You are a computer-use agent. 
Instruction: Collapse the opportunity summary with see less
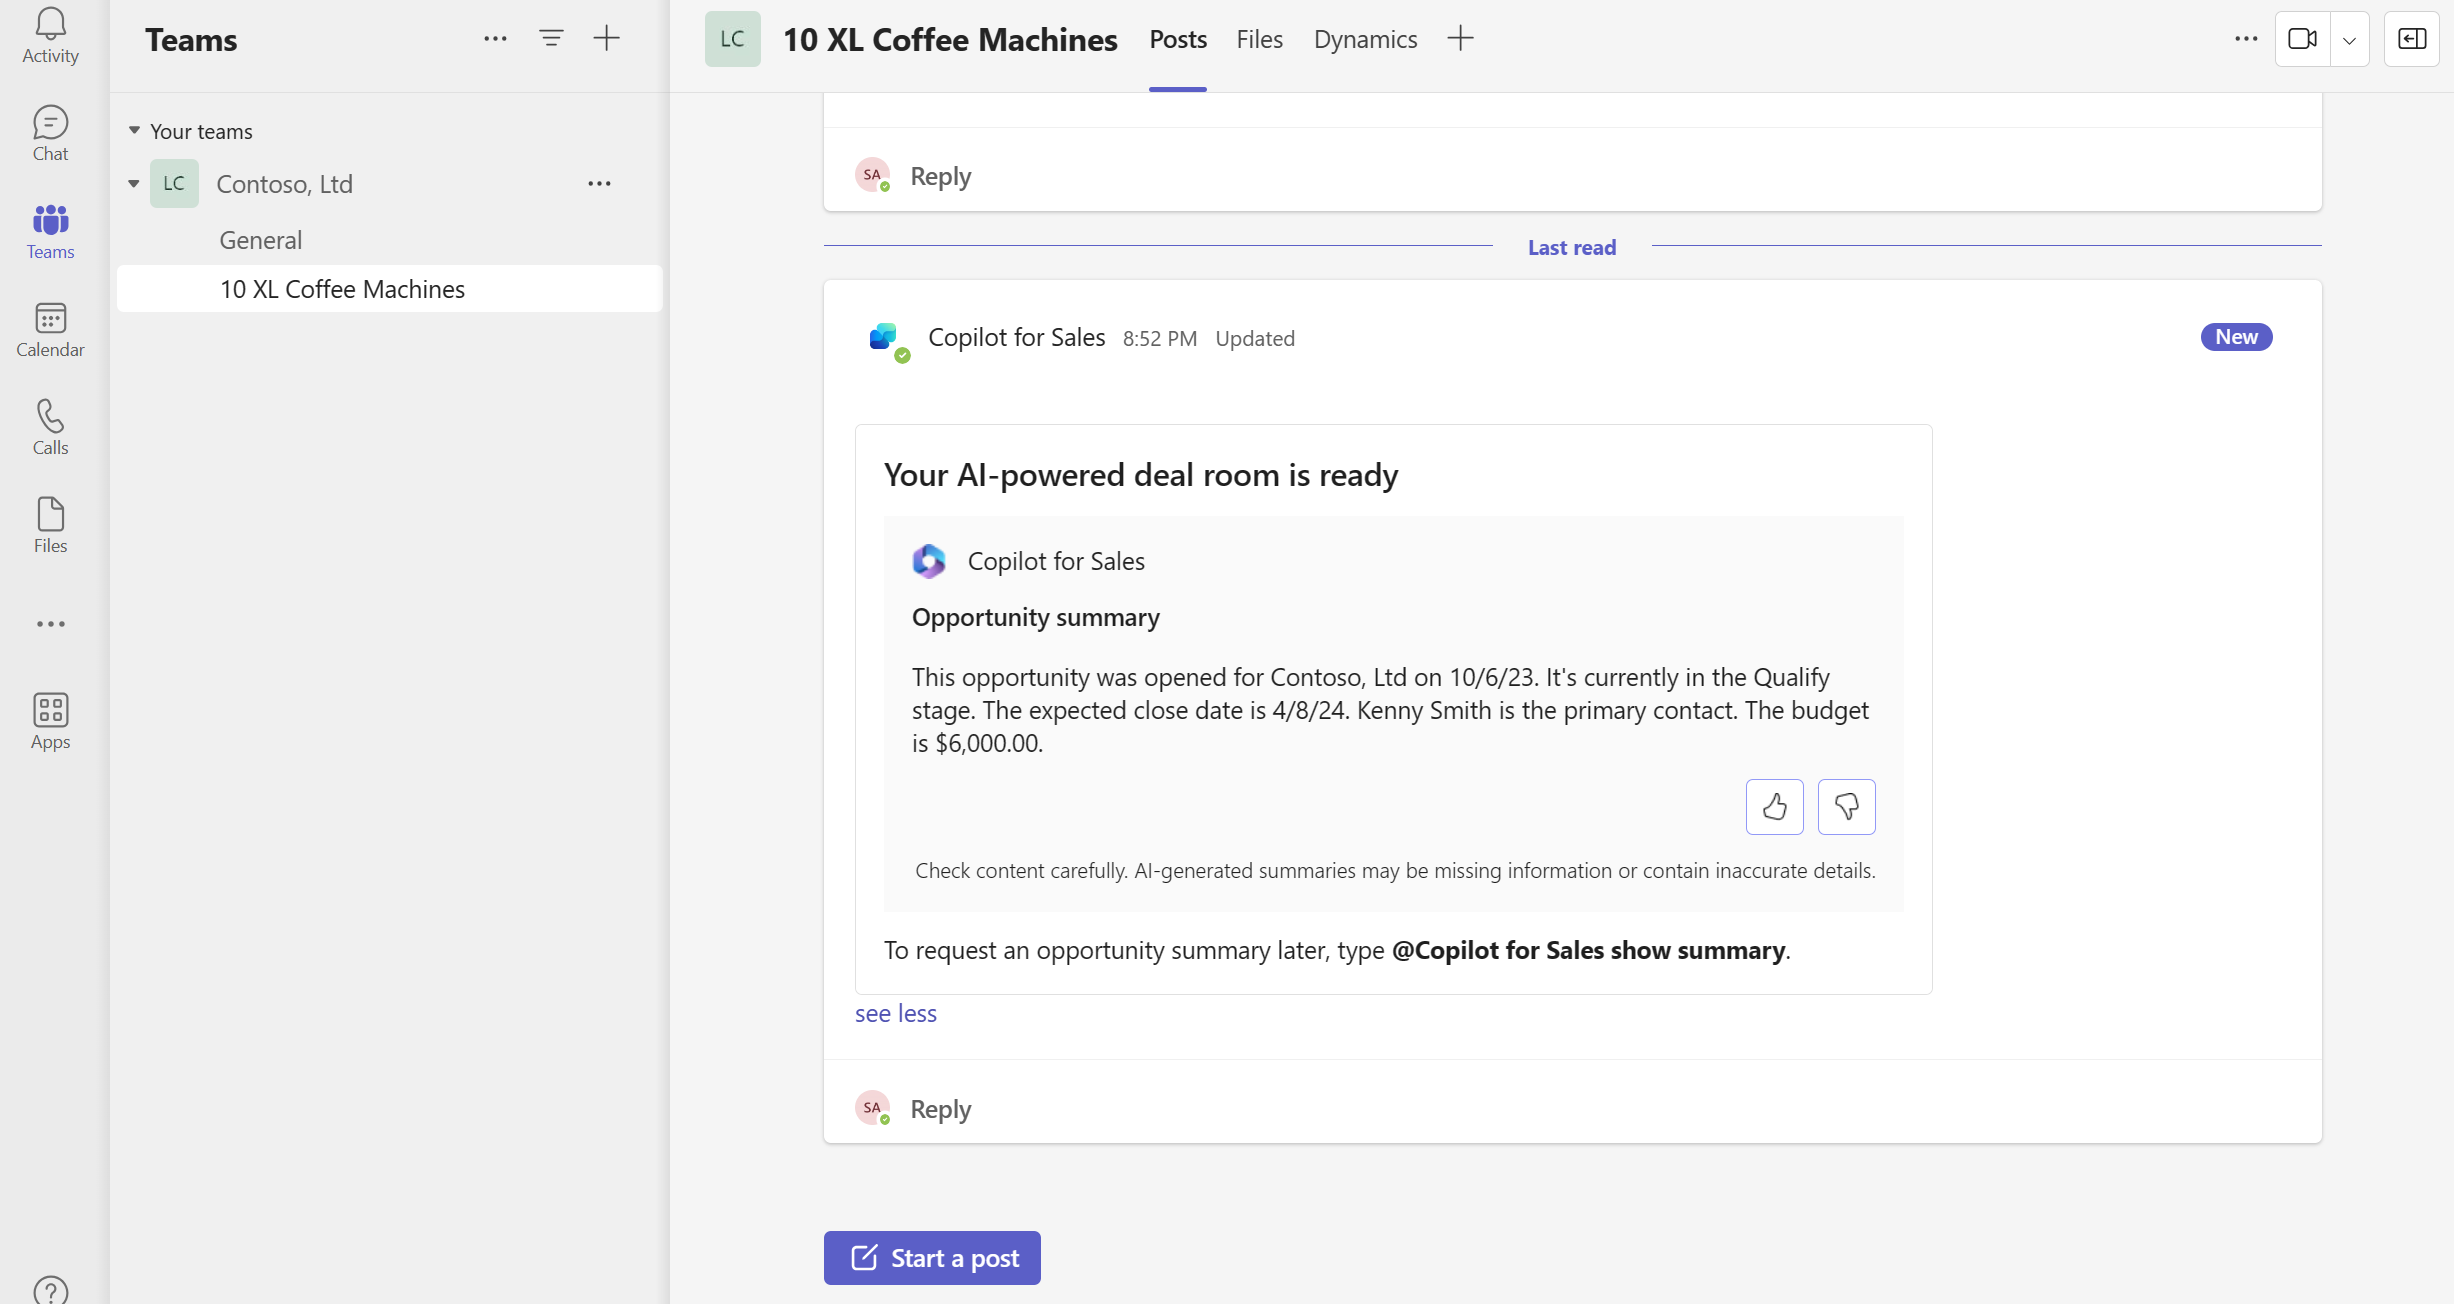[896, 1012]
